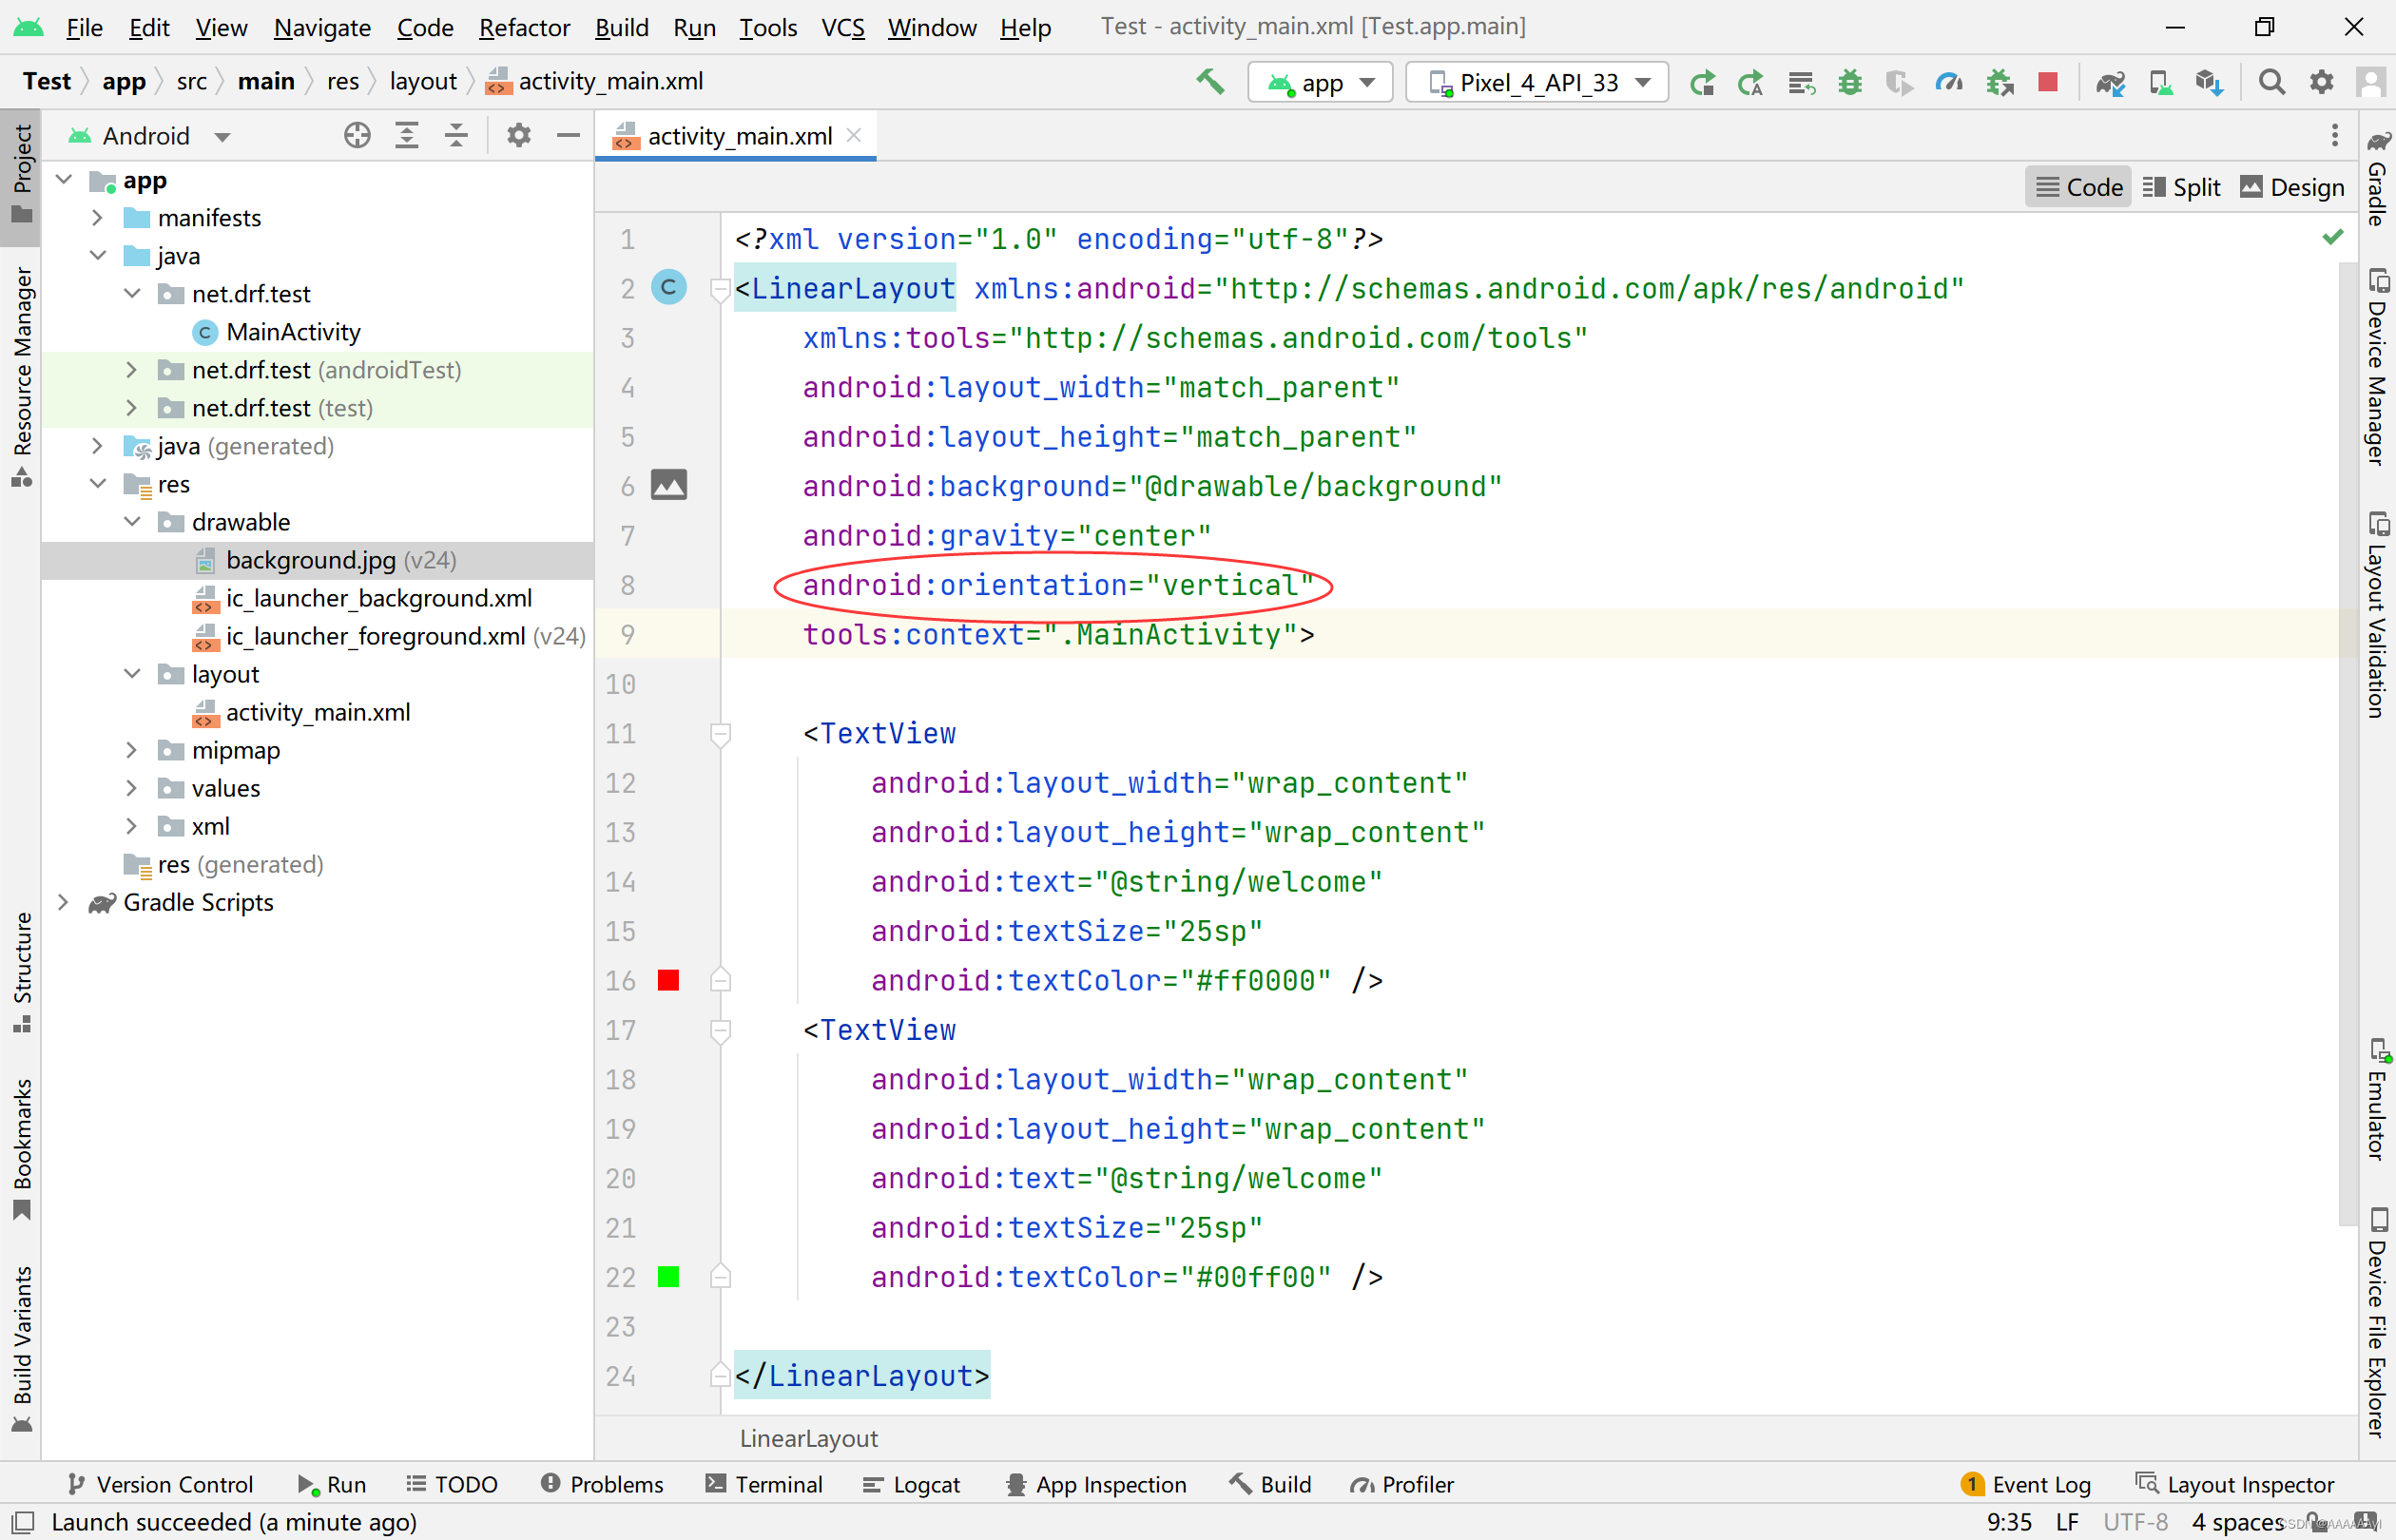Click the Debug app bug icon
2396x1540 pixels.
1849,82
